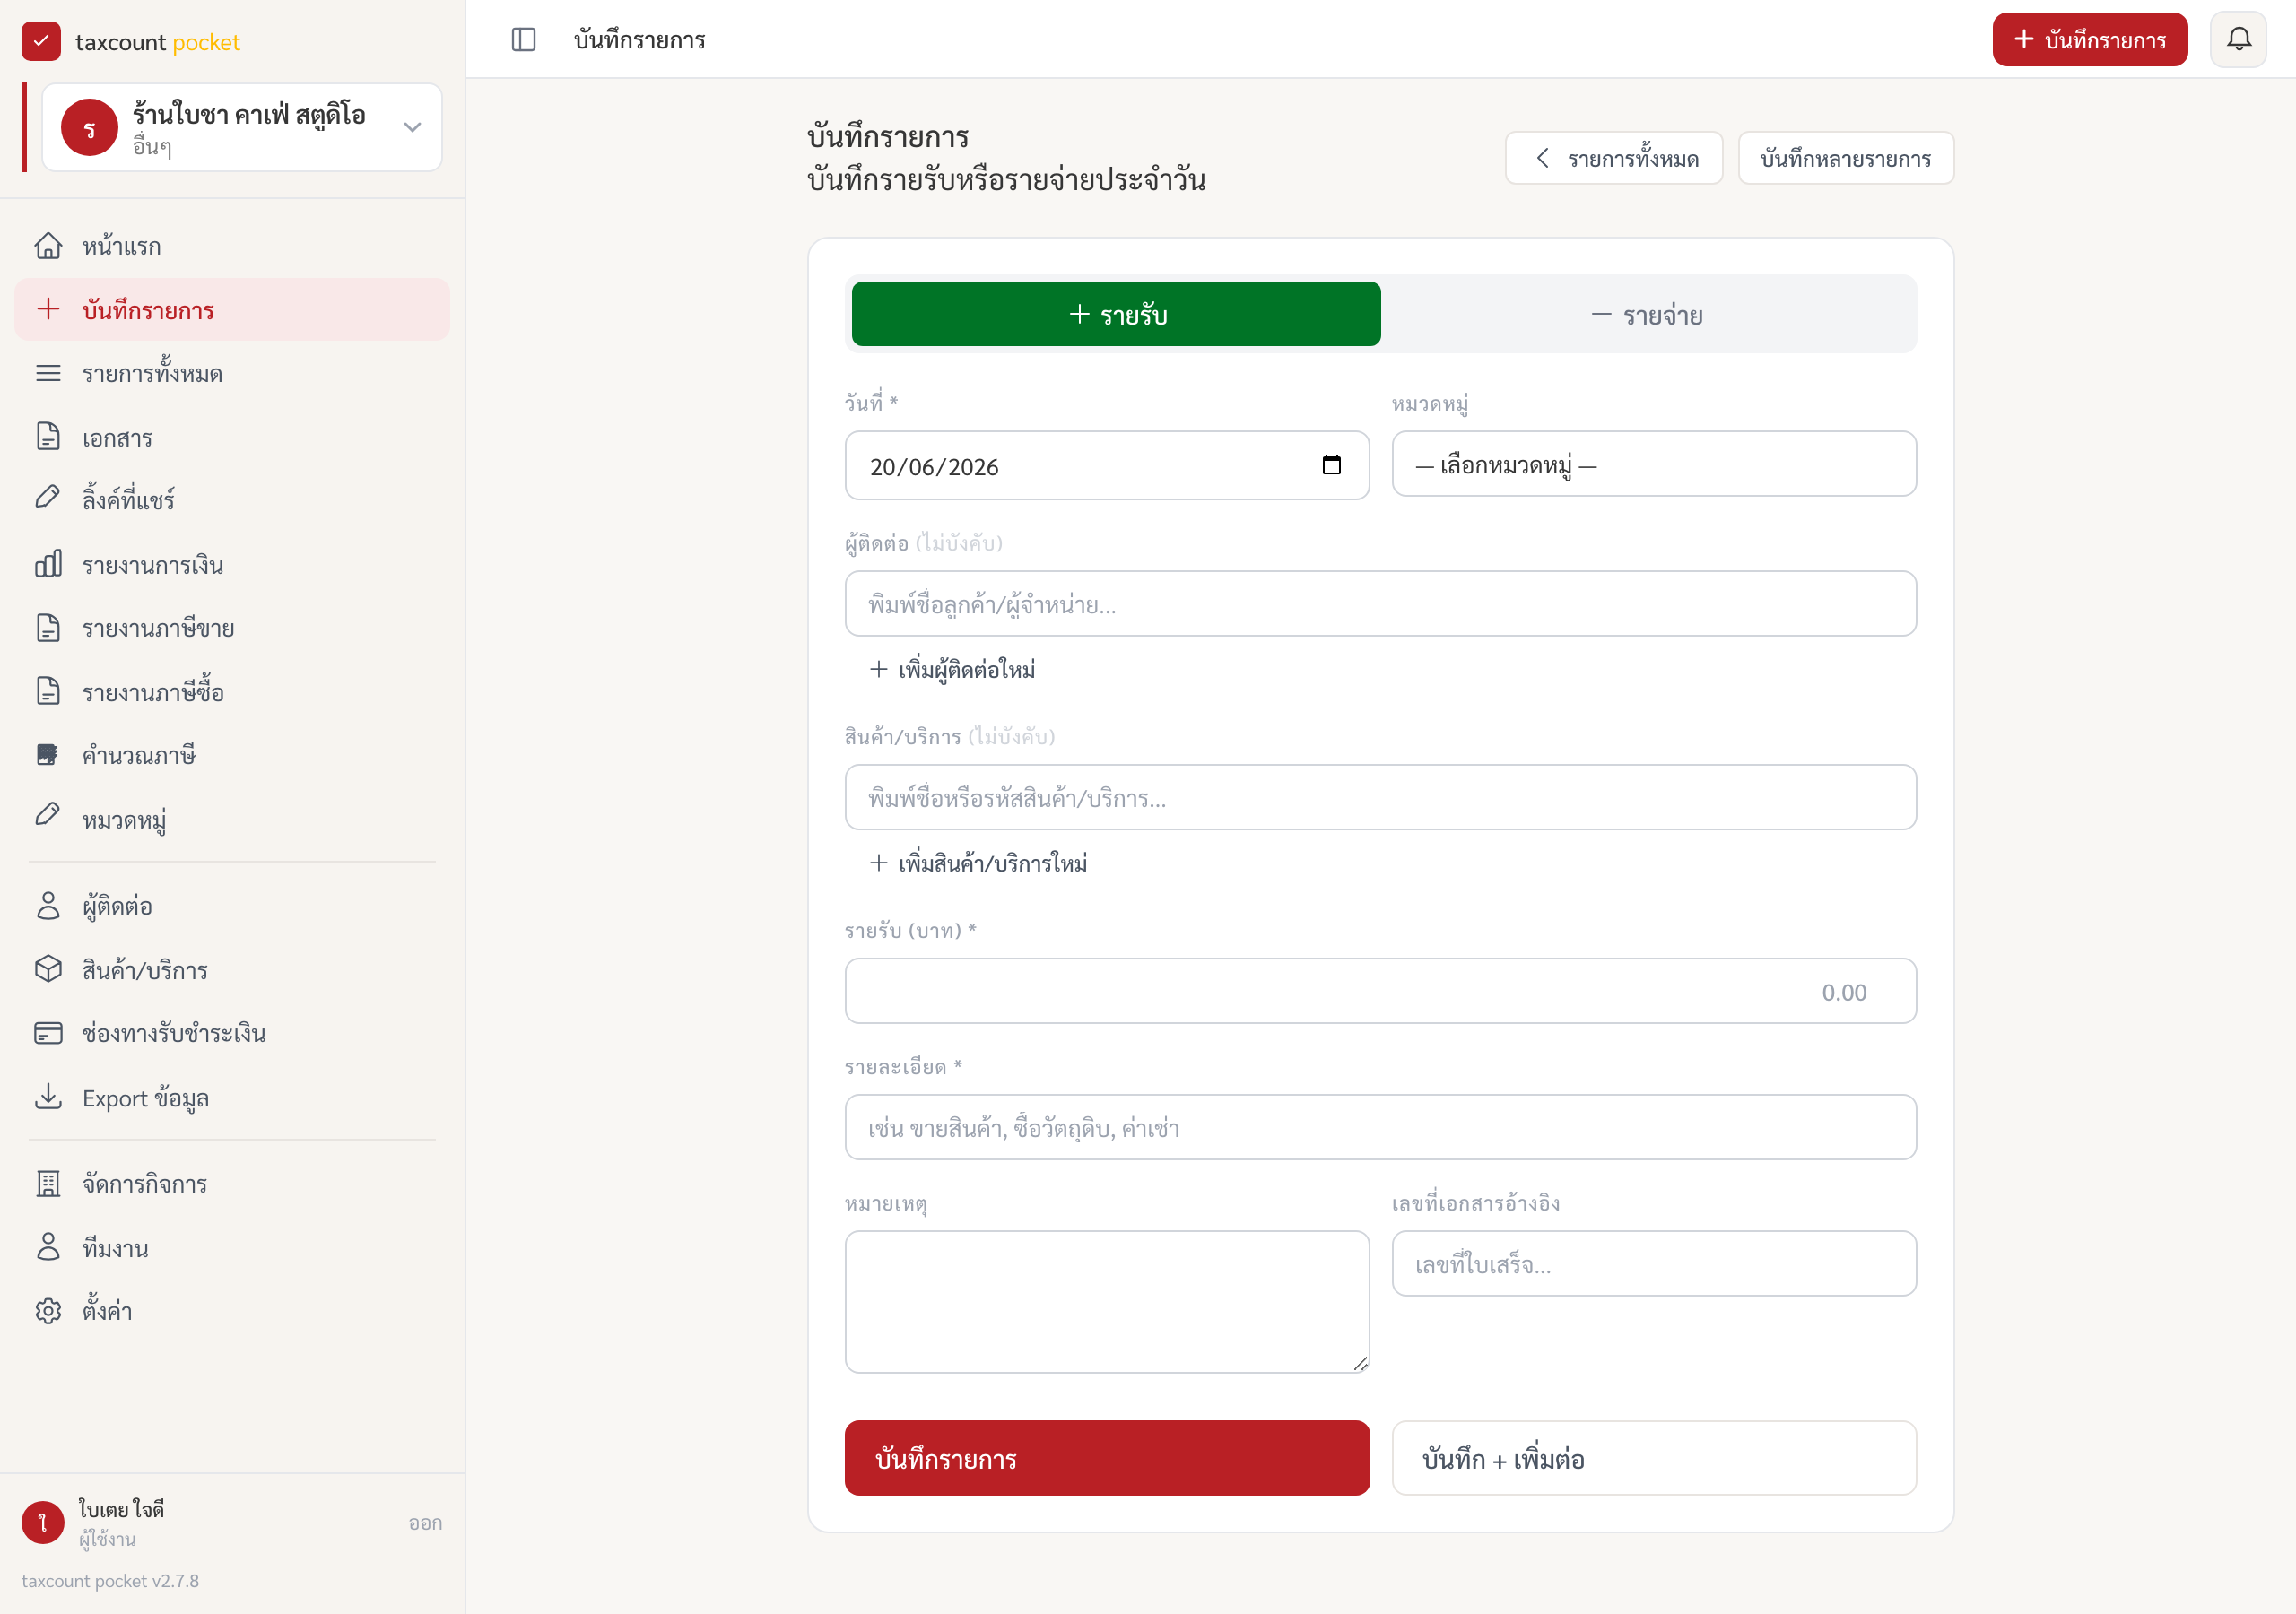
Task: Focus the รายรับ (บาท) amount field
Action: click(1380, 991)
